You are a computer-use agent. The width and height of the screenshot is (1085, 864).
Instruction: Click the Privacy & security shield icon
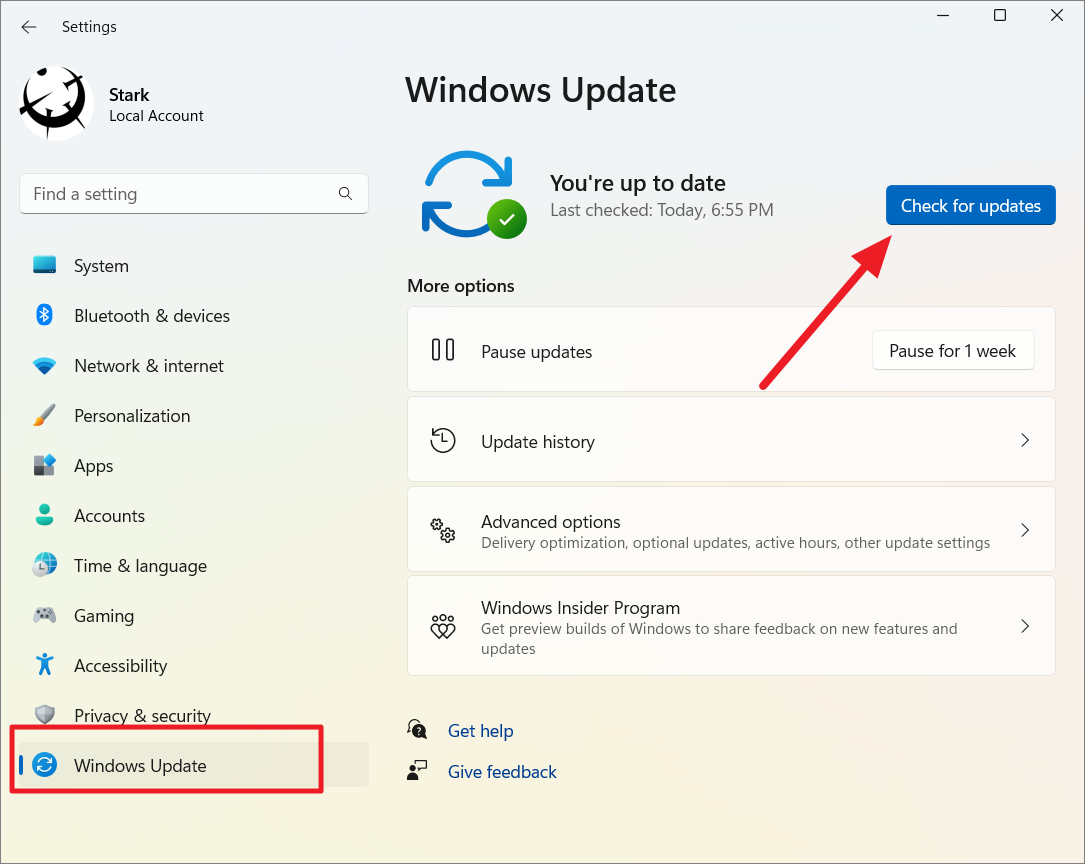click(x=44, y=714)
